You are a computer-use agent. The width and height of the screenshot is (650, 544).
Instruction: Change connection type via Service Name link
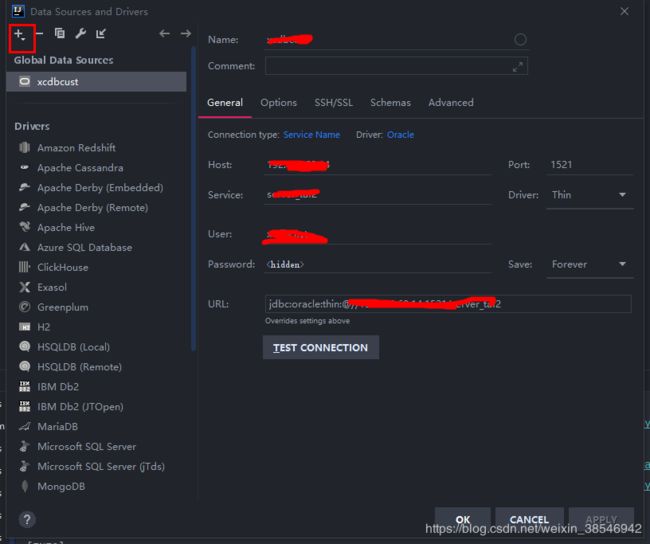[x=312, y=135]
